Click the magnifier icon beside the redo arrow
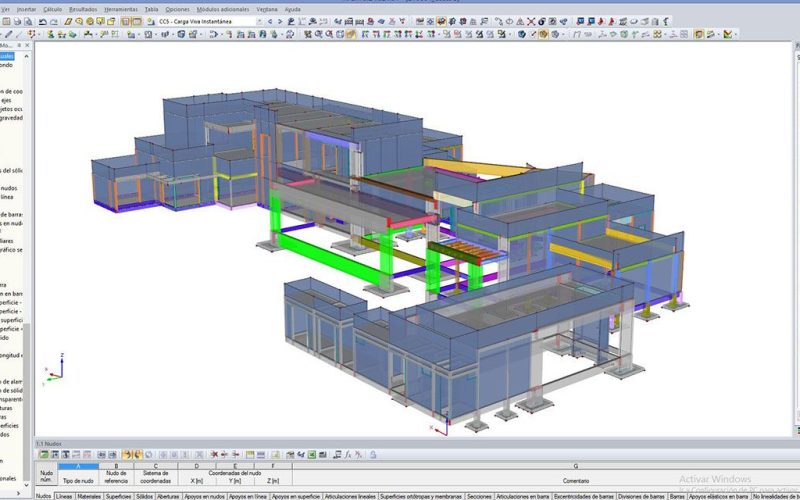Screen dimensions: 800x500 pyautogui.click(x=79, y=21)
